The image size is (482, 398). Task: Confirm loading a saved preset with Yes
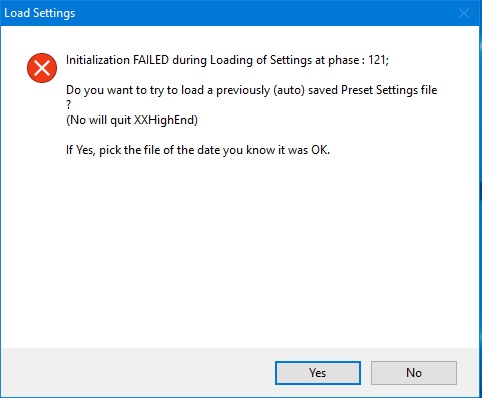[x=318, y=373]
